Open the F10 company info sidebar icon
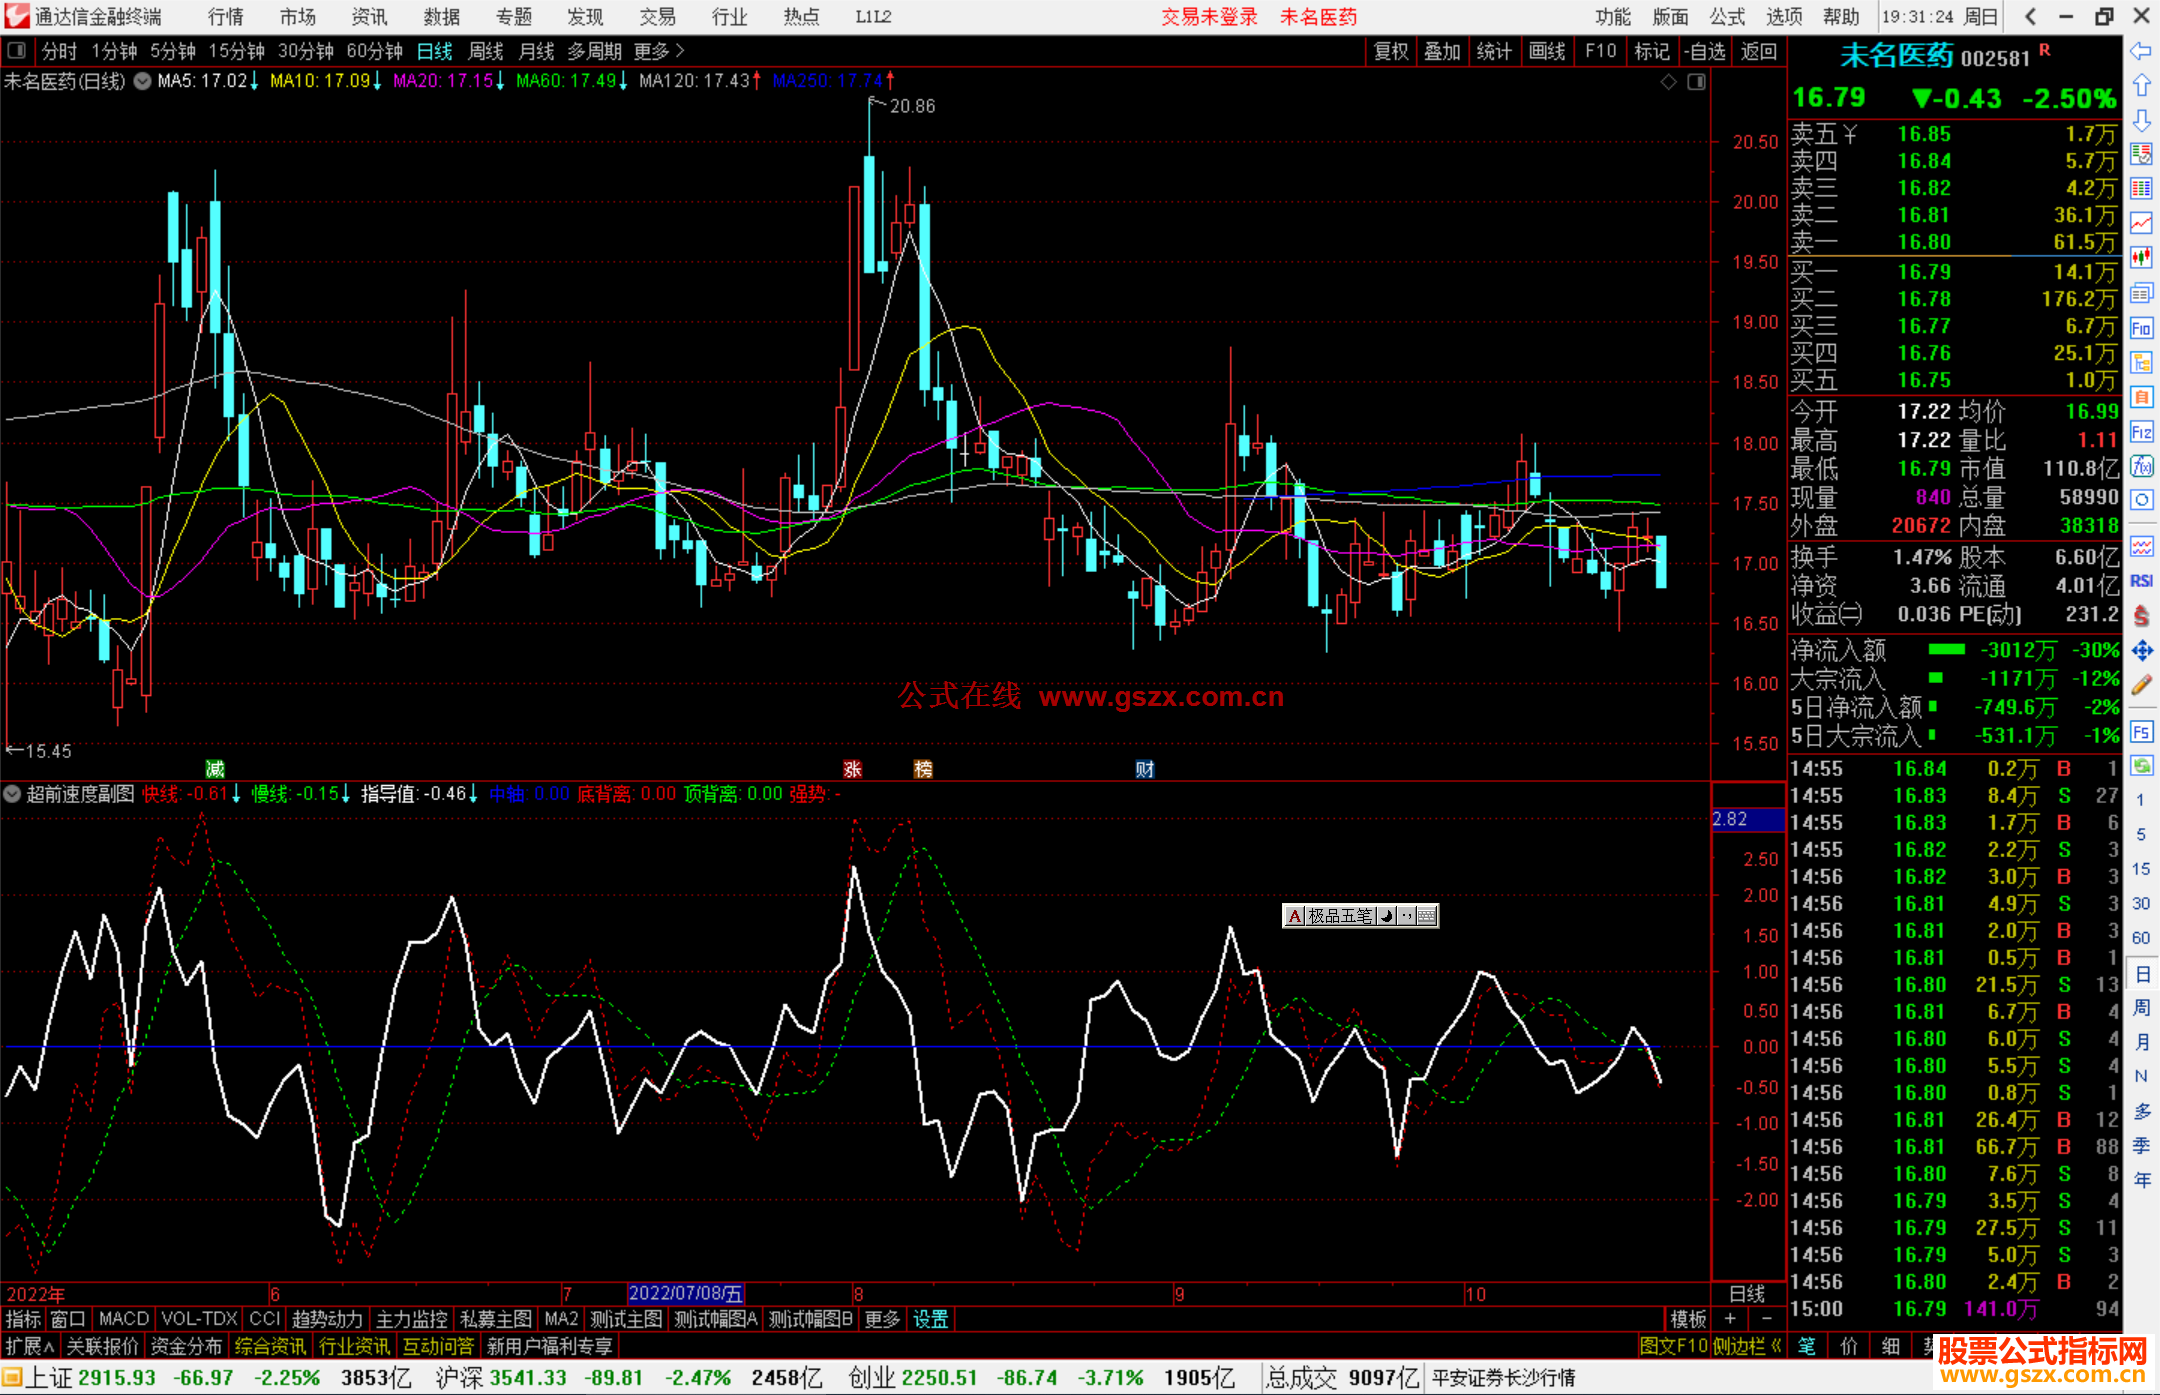 coord(2141,327)
